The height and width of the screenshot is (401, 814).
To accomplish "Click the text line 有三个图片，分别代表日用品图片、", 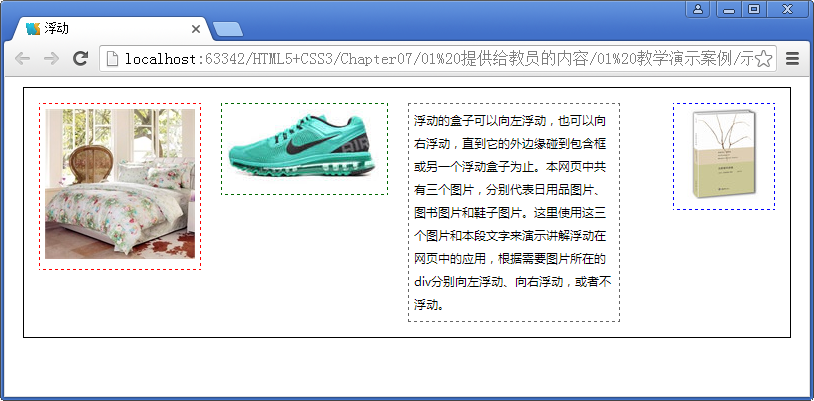I will [508, 190].
